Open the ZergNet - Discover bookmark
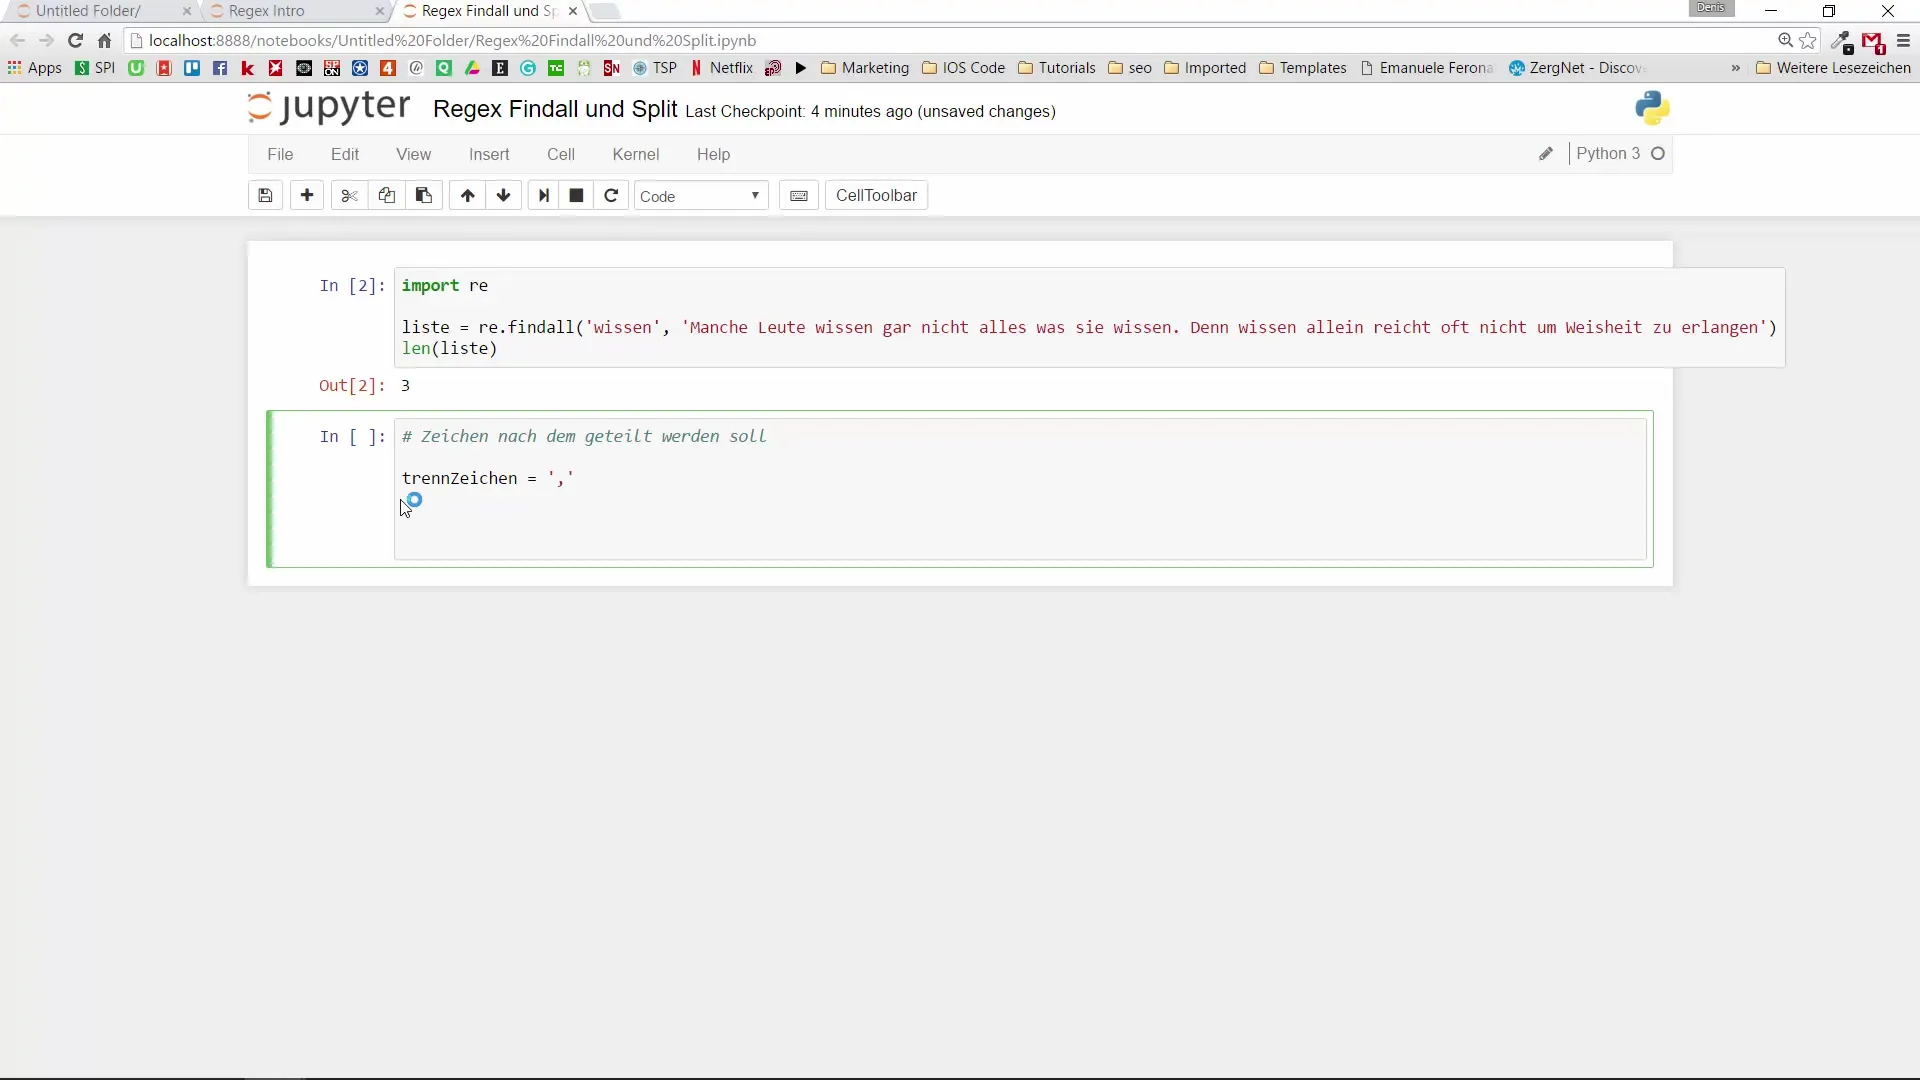The height and width of the screenshot is (1080, 1920). tap(1576, 68)
